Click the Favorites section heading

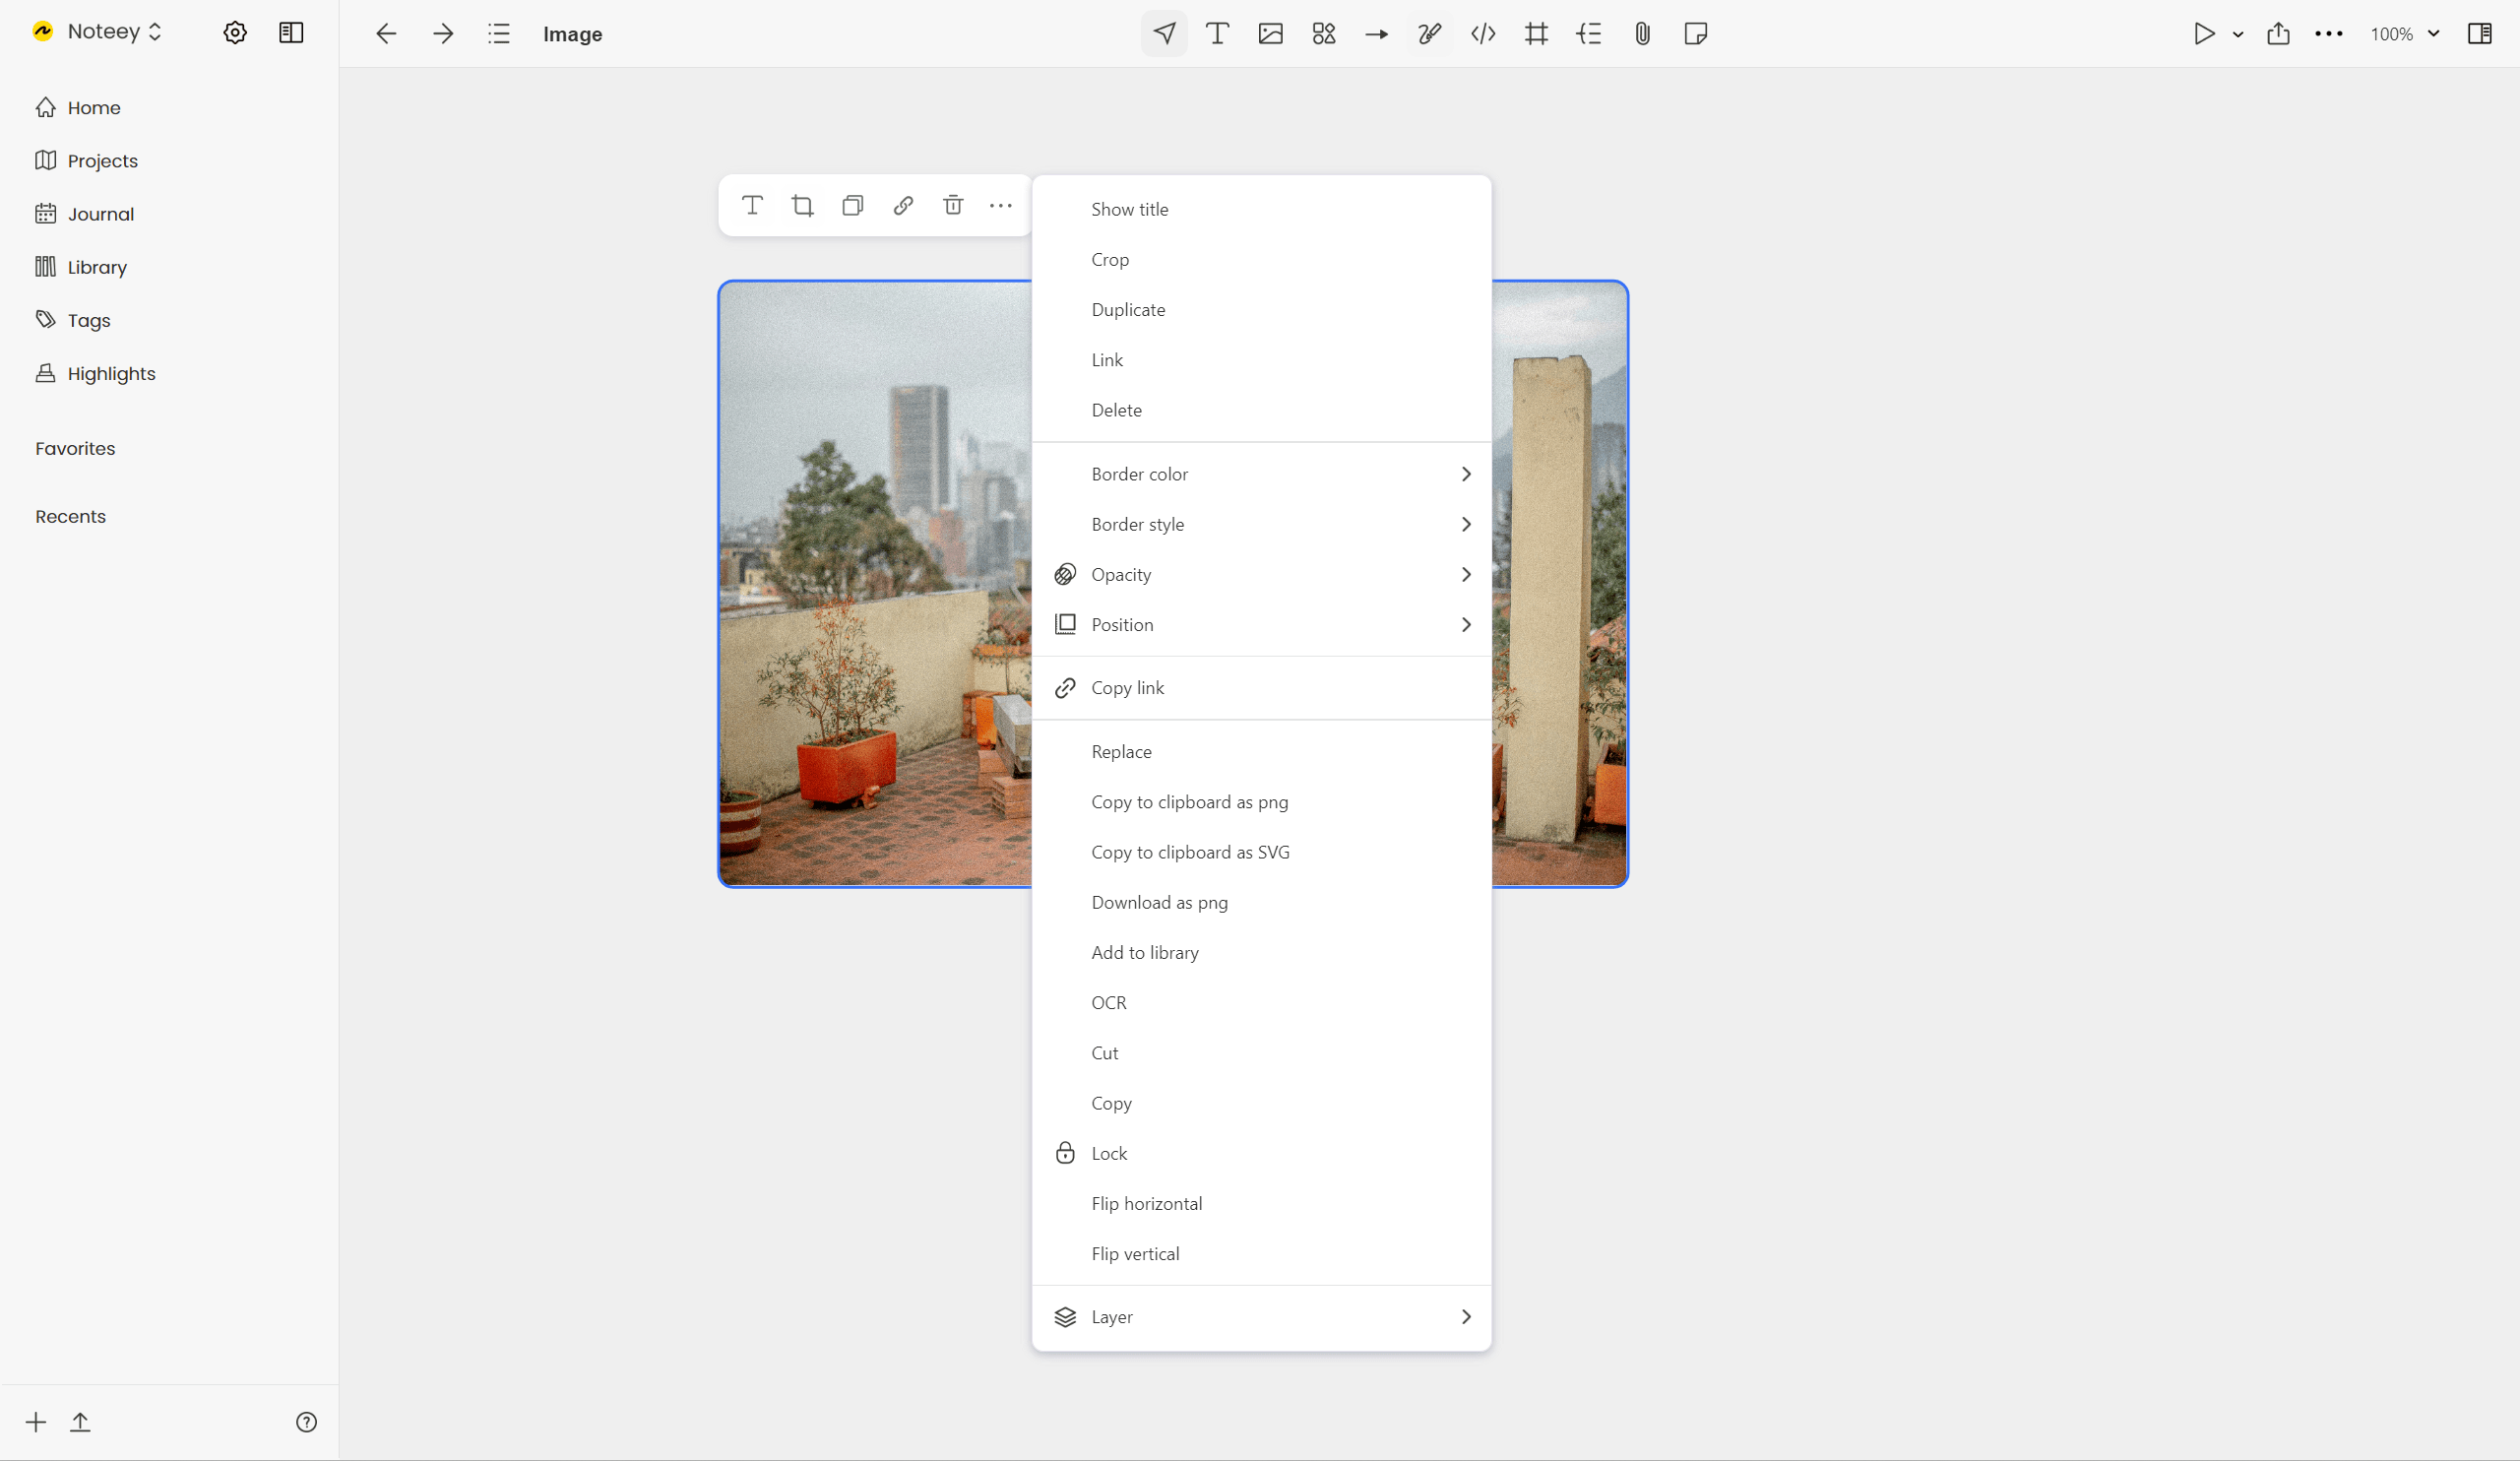tap(75, 448)
